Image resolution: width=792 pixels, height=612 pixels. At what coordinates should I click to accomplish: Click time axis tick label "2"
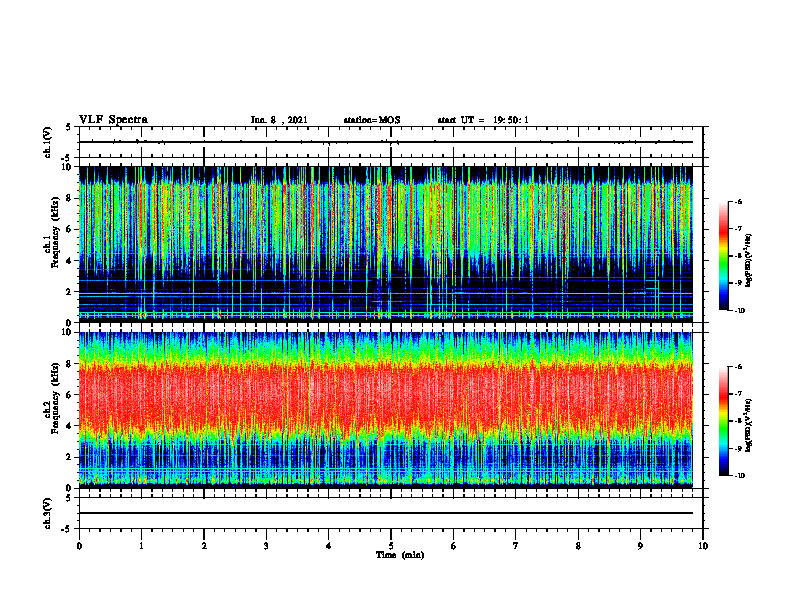coord(204,546)
